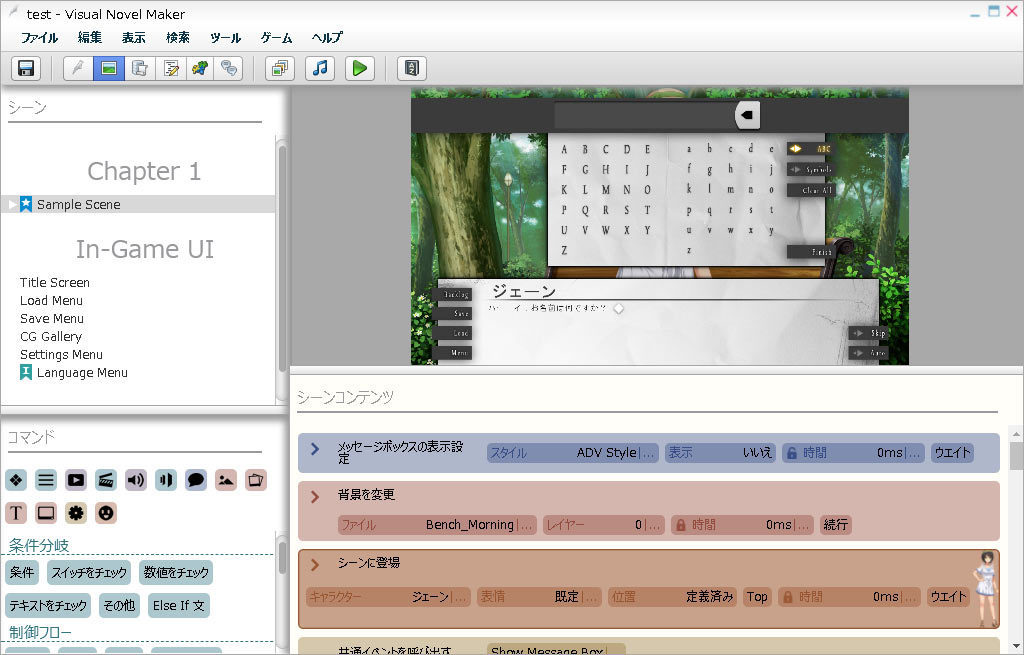Select the clapperboard command category icon
1024x655 pixels.
pyautogui.click(x=106, y=480)
